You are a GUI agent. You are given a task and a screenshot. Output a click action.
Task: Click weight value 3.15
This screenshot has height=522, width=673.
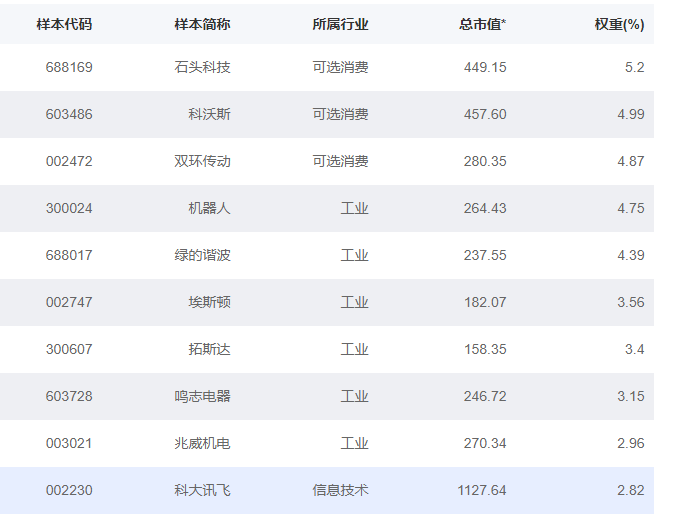point(631,396)
